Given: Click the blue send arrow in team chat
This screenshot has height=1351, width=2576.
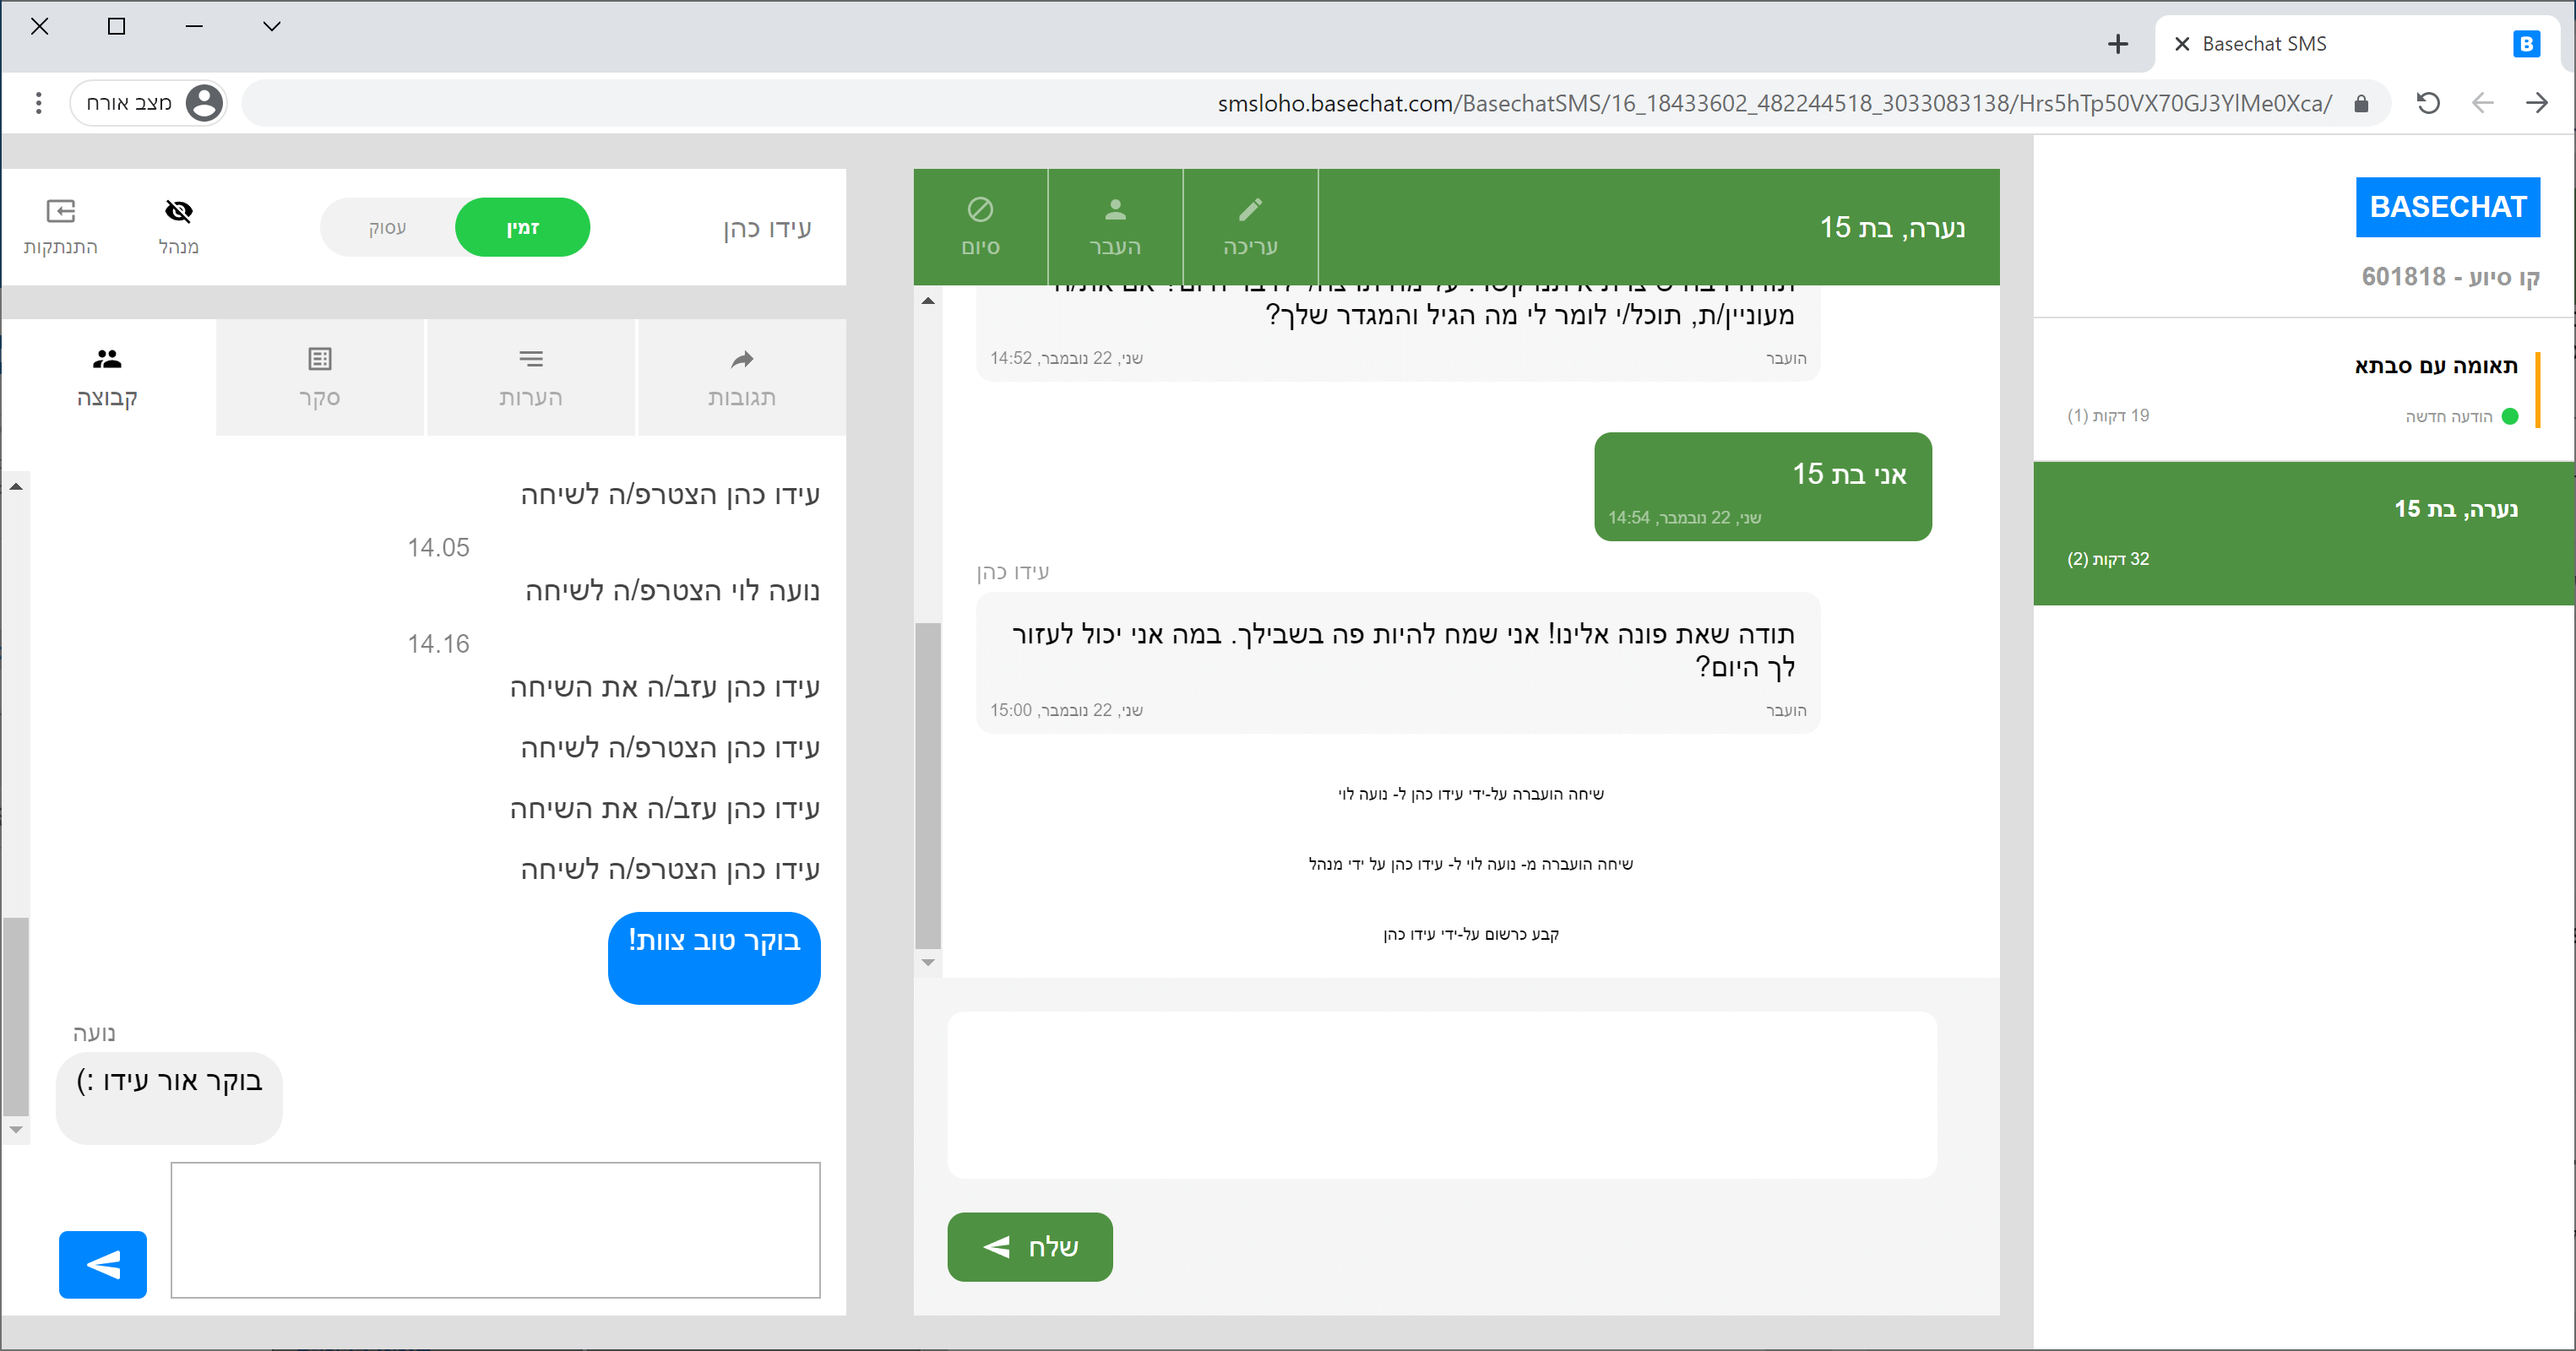Looking at the screenshot, I should (103, 1264).
